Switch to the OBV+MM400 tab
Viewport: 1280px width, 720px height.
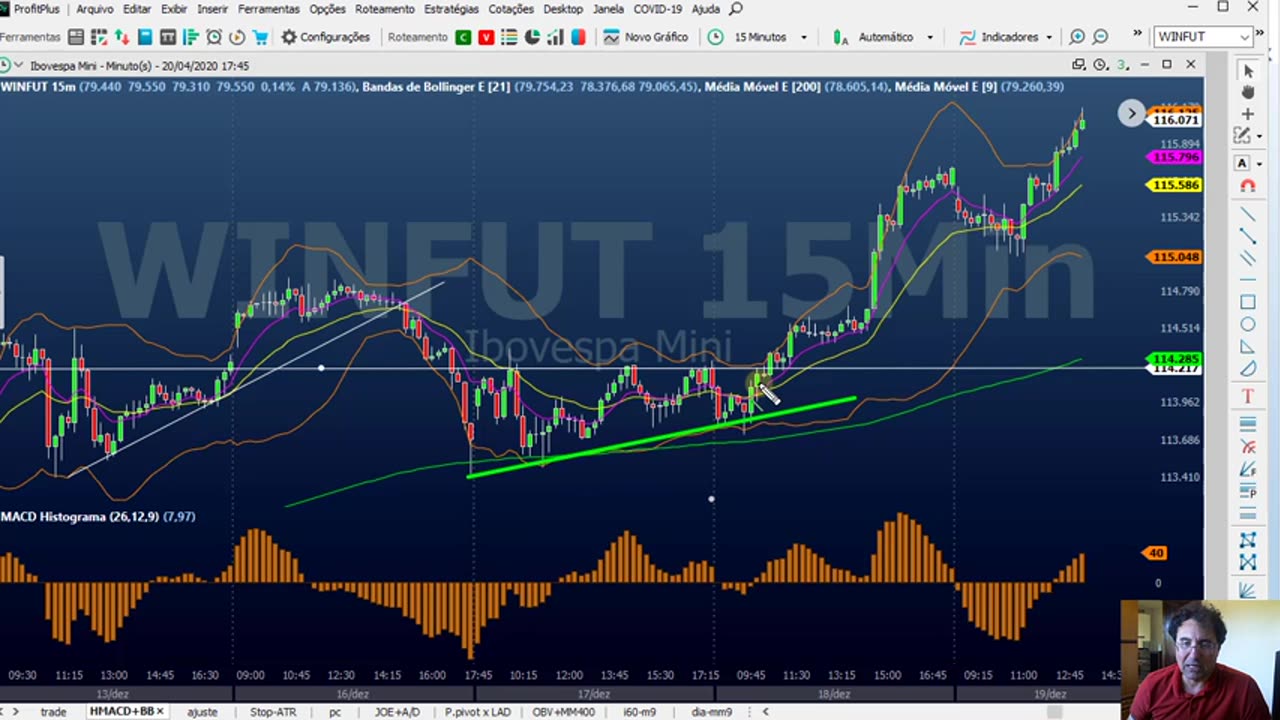(564, 712)
